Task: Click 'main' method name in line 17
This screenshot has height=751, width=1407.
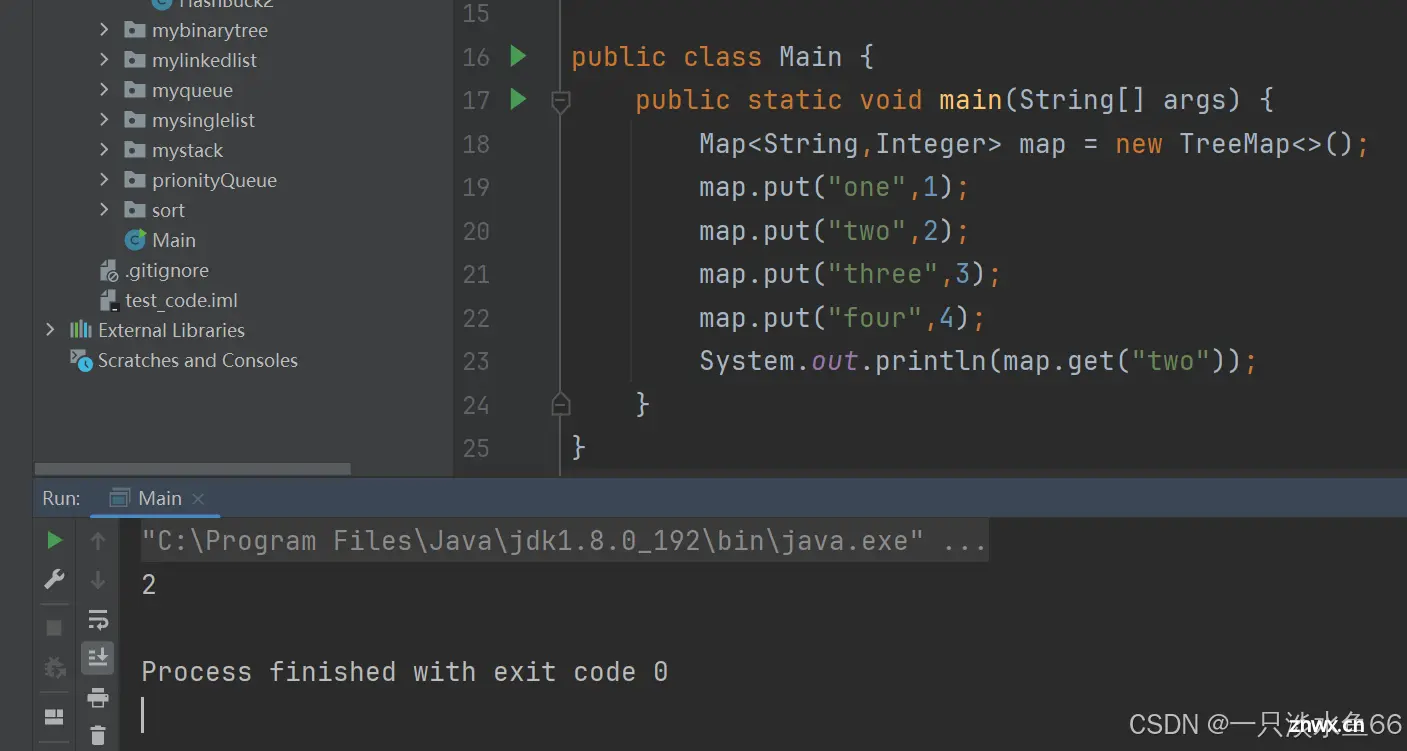Action: (x=970, y=100)
